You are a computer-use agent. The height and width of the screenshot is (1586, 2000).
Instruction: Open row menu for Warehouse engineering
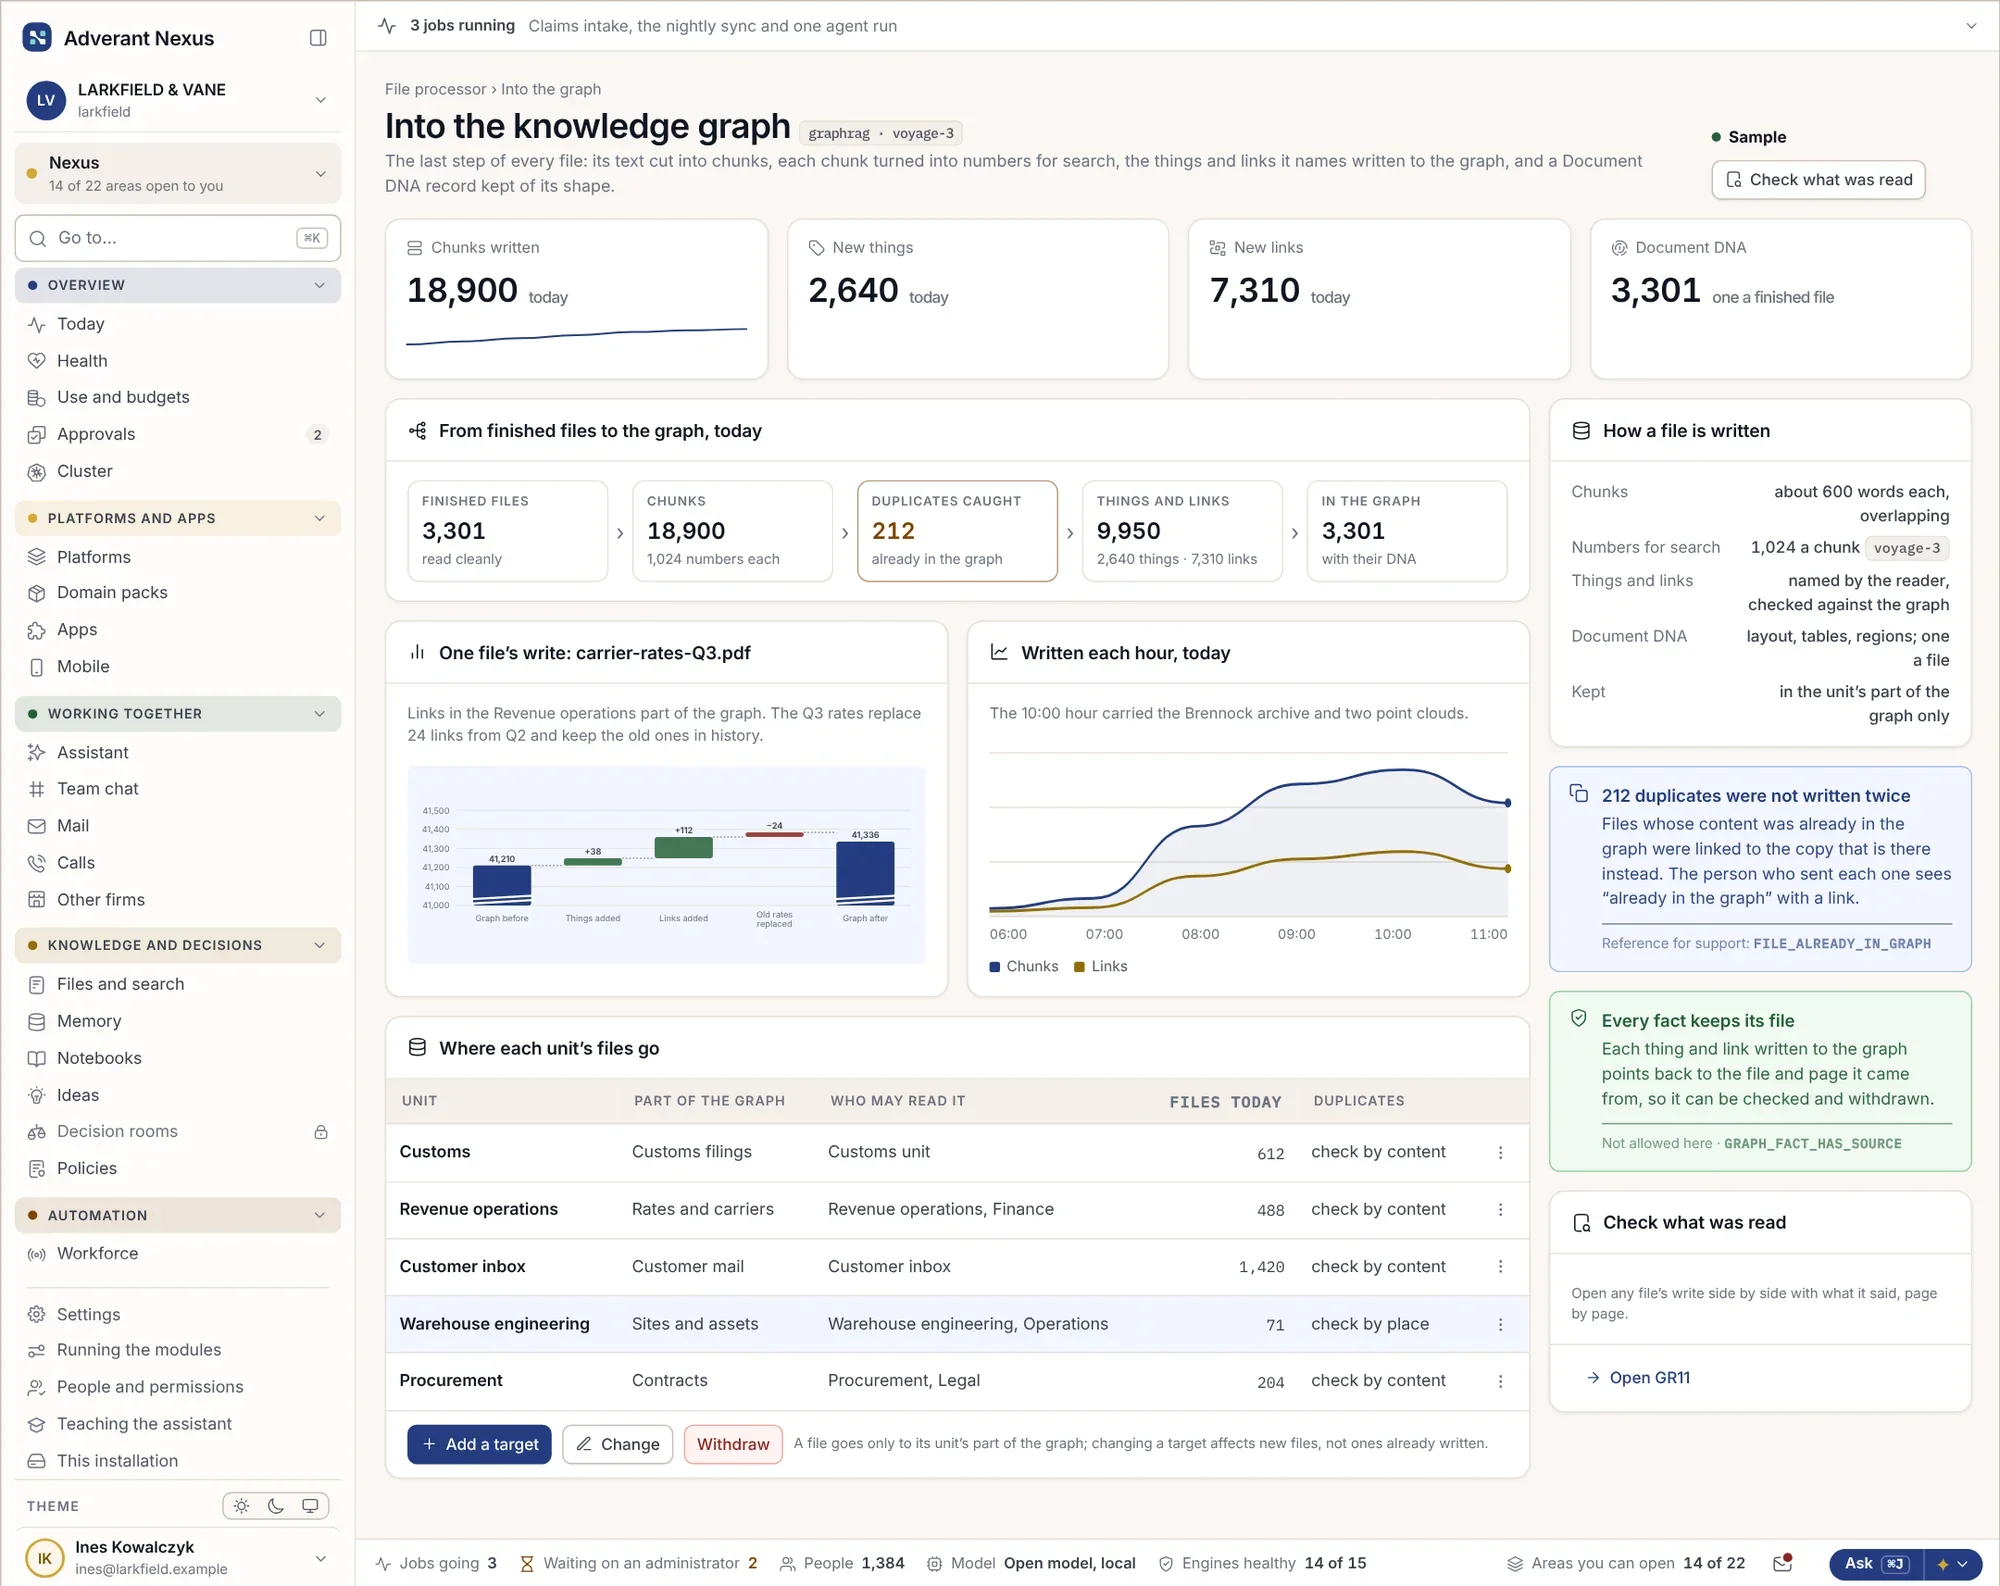1500,1325
